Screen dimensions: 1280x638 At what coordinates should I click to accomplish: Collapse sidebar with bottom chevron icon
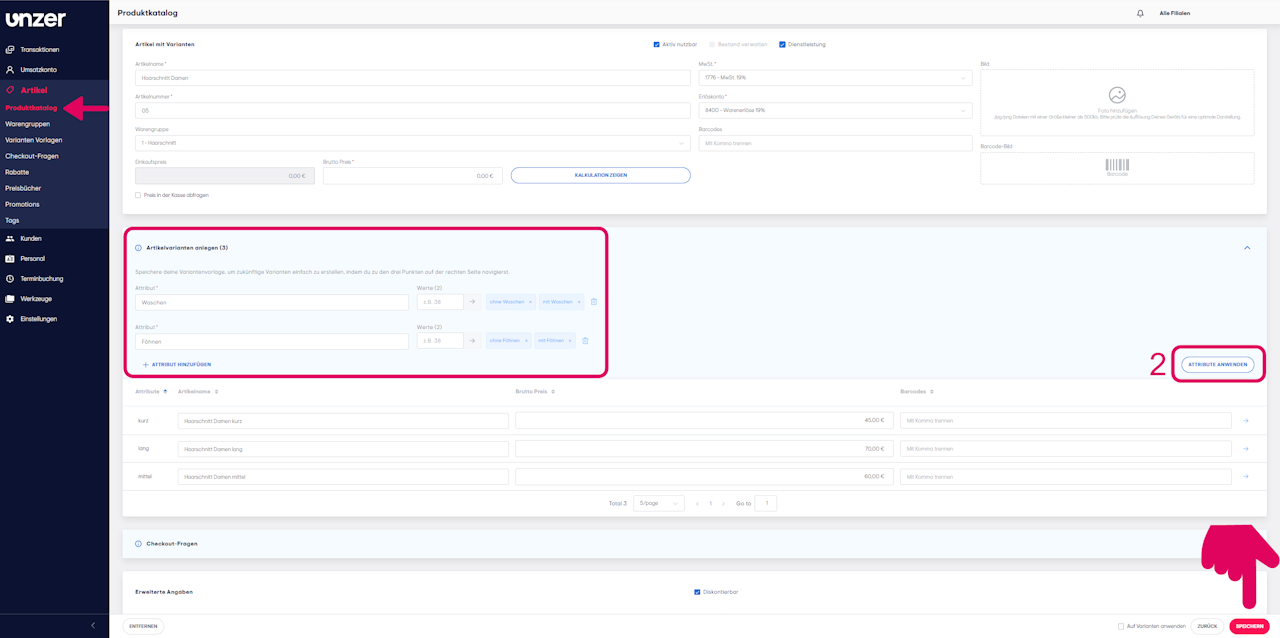point(93,625)
